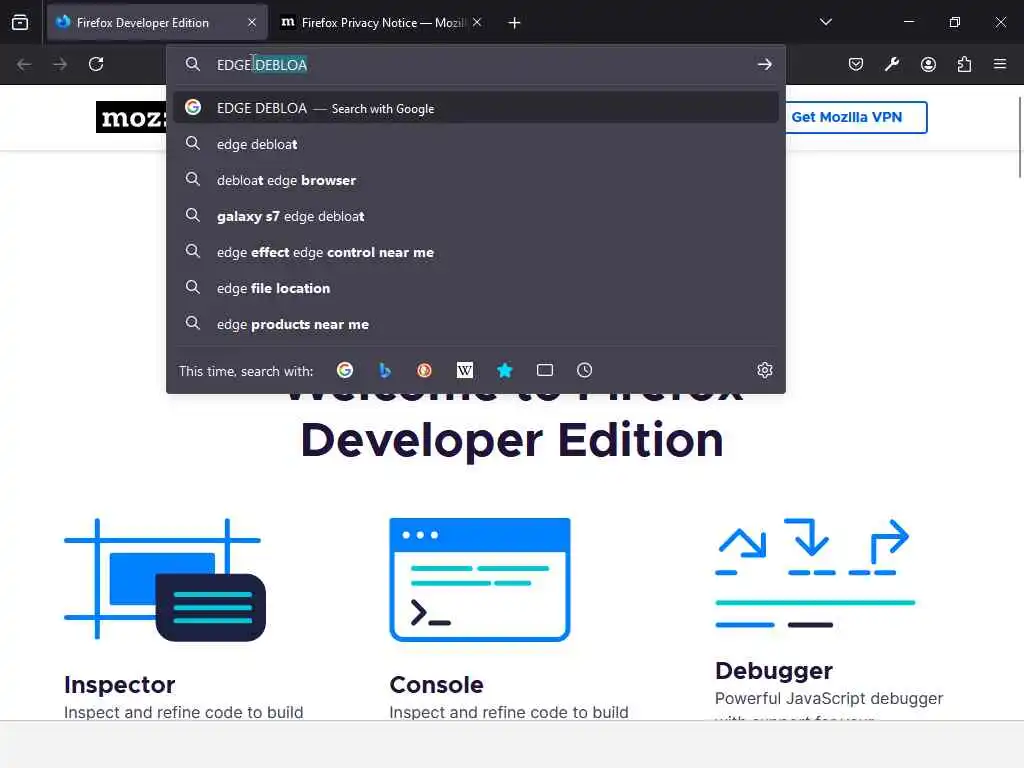Click the Inspector heading
1024x768 pixels.
pos(120,684)
